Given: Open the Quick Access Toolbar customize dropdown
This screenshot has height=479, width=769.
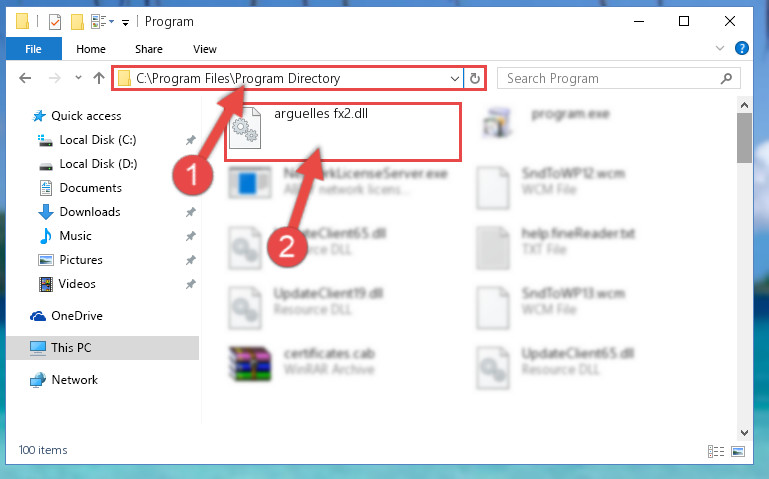Looking at the screenshot, I should point(126,23).
